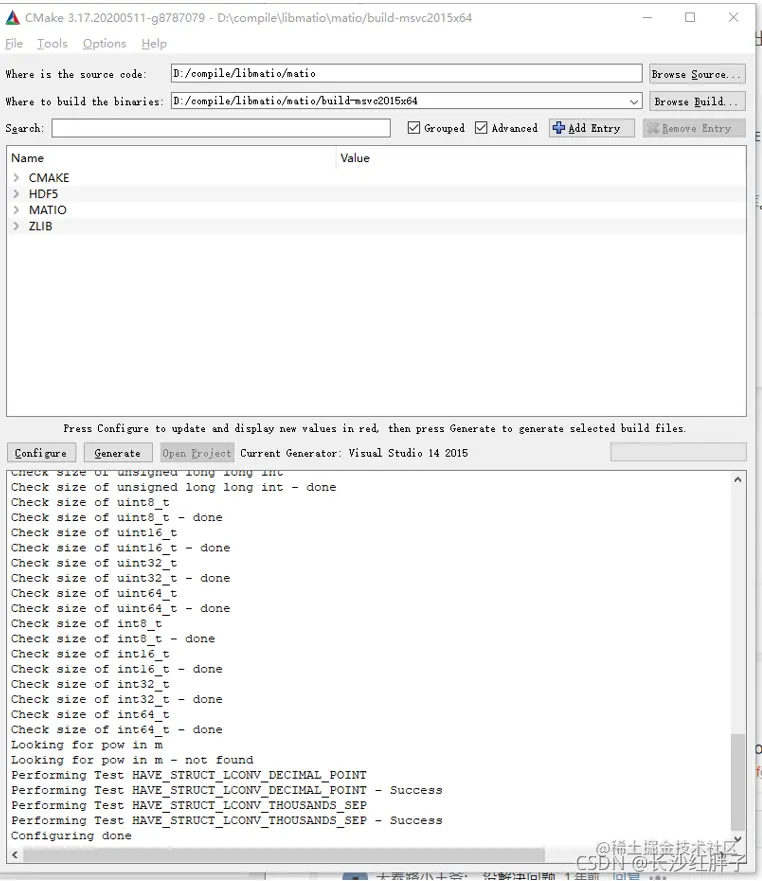762x881 pixels.
Task: Click the source code path field
Action: tap(406, 74)
